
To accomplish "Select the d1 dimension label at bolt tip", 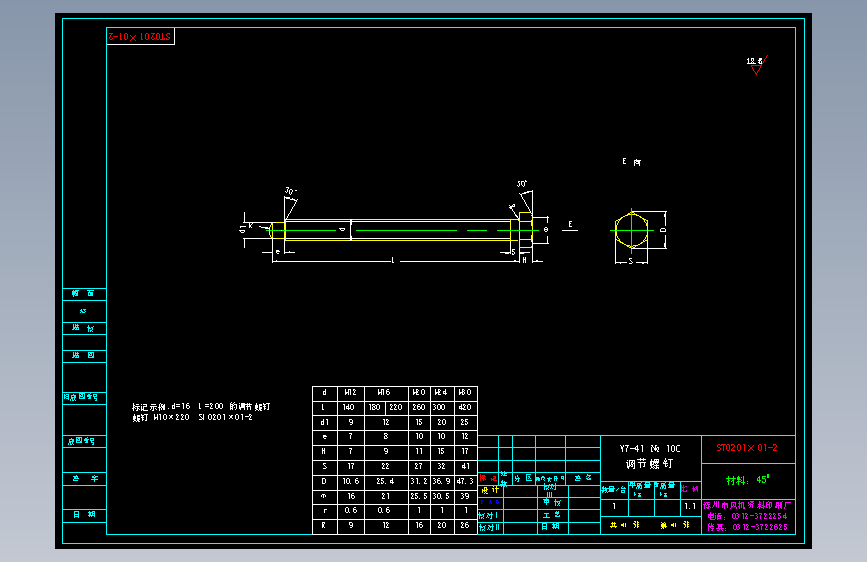I will click(242, 228).
